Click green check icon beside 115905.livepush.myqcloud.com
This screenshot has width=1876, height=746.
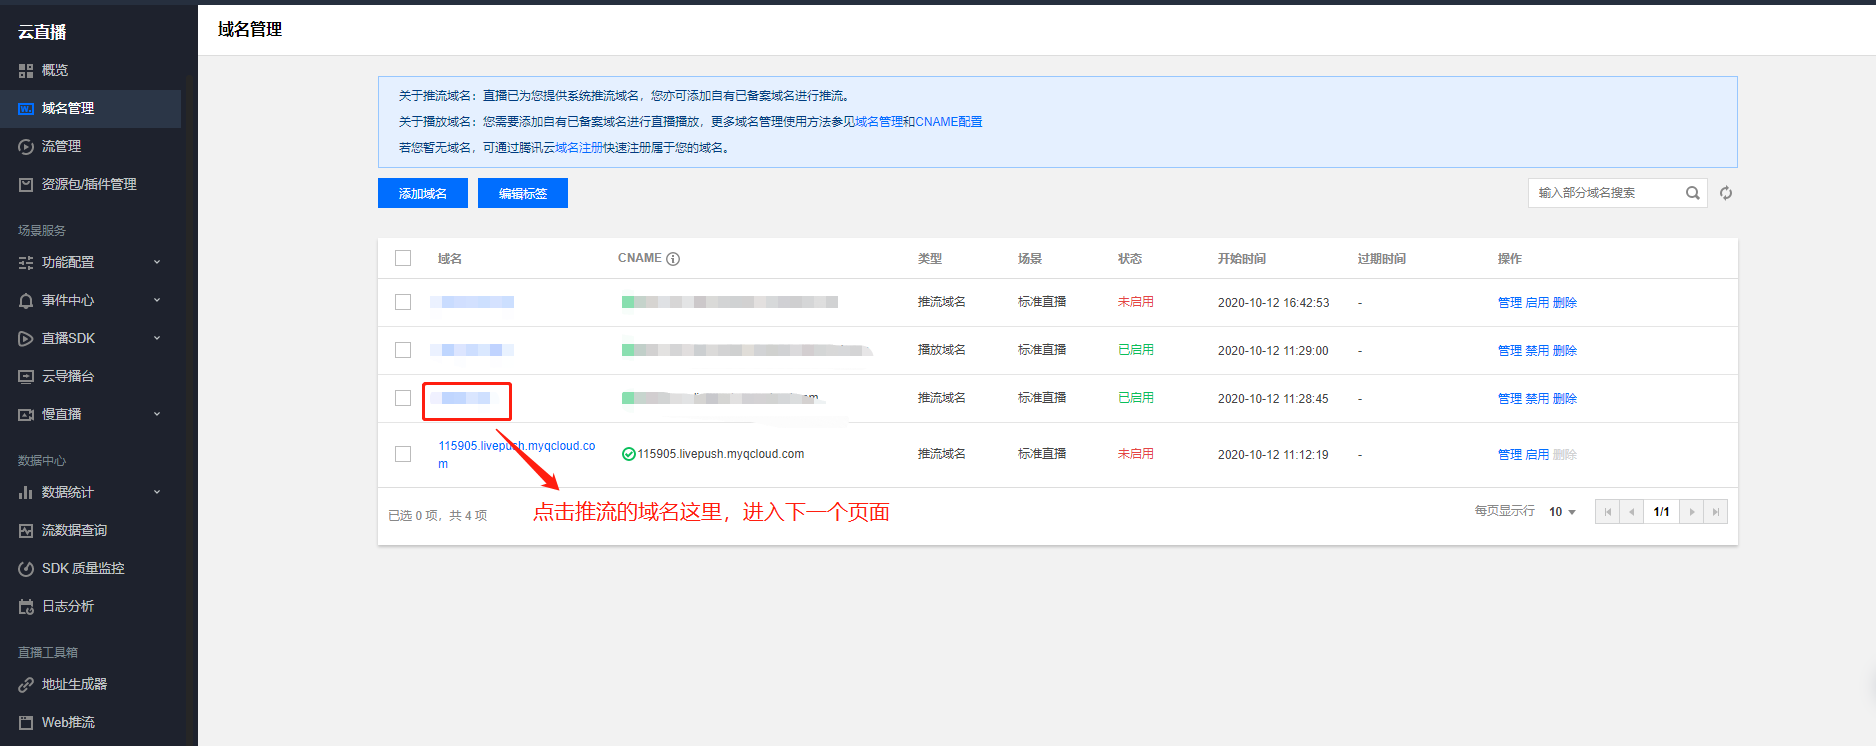pos(629,454)
